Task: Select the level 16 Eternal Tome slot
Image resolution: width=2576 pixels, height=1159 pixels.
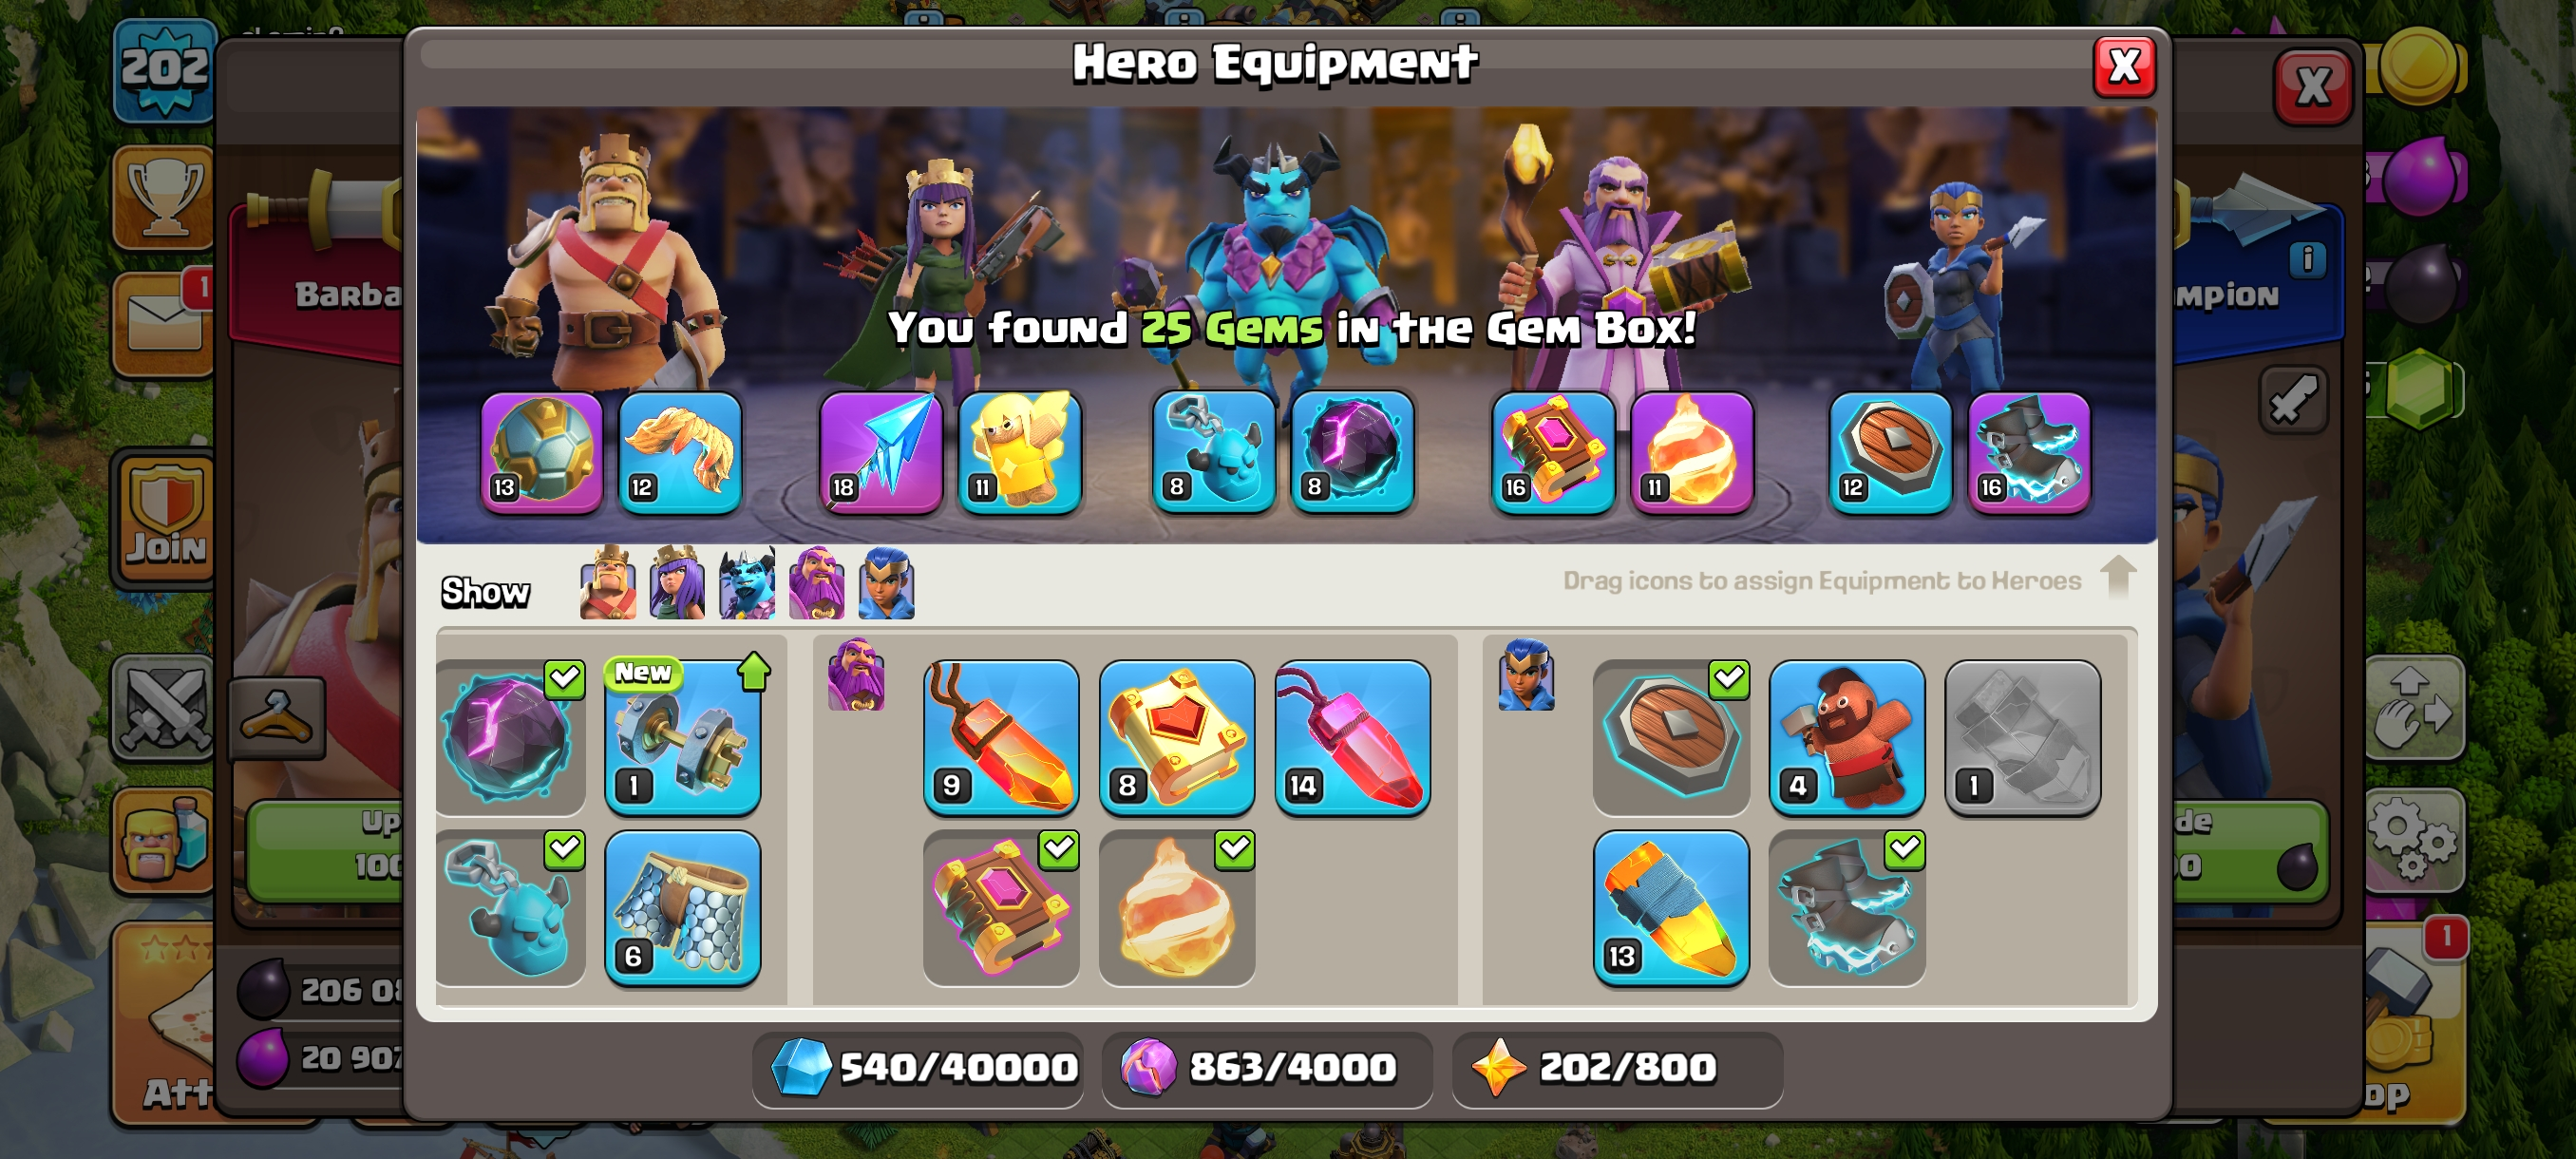Action: pyautogui.click(x=1553, y=452)
